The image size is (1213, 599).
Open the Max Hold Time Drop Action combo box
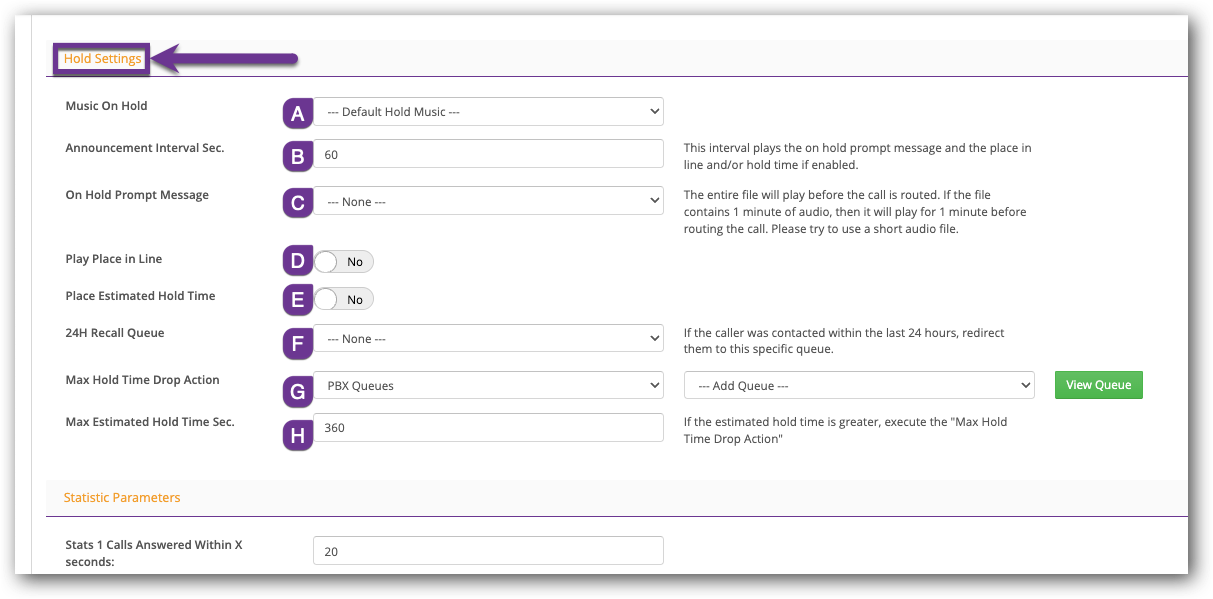(x=488, y=385)
